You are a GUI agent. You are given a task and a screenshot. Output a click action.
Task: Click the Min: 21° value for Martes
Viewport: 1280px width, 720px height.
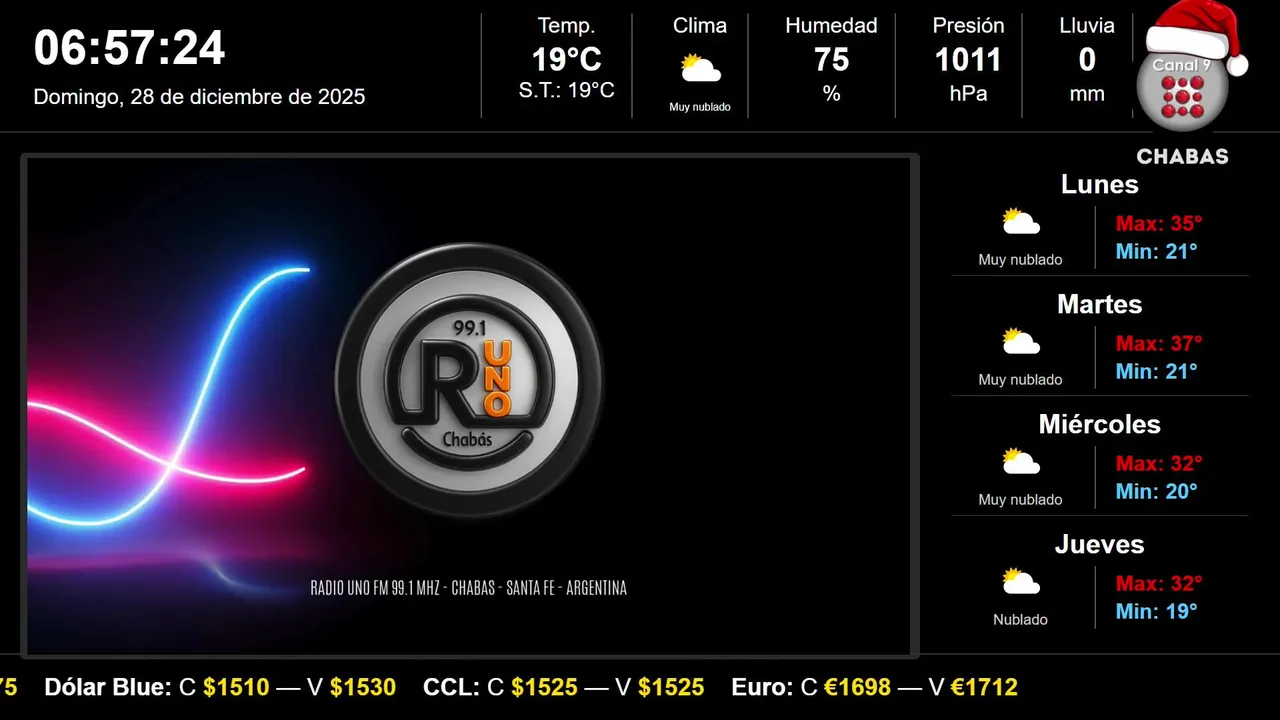[1156, 371]
